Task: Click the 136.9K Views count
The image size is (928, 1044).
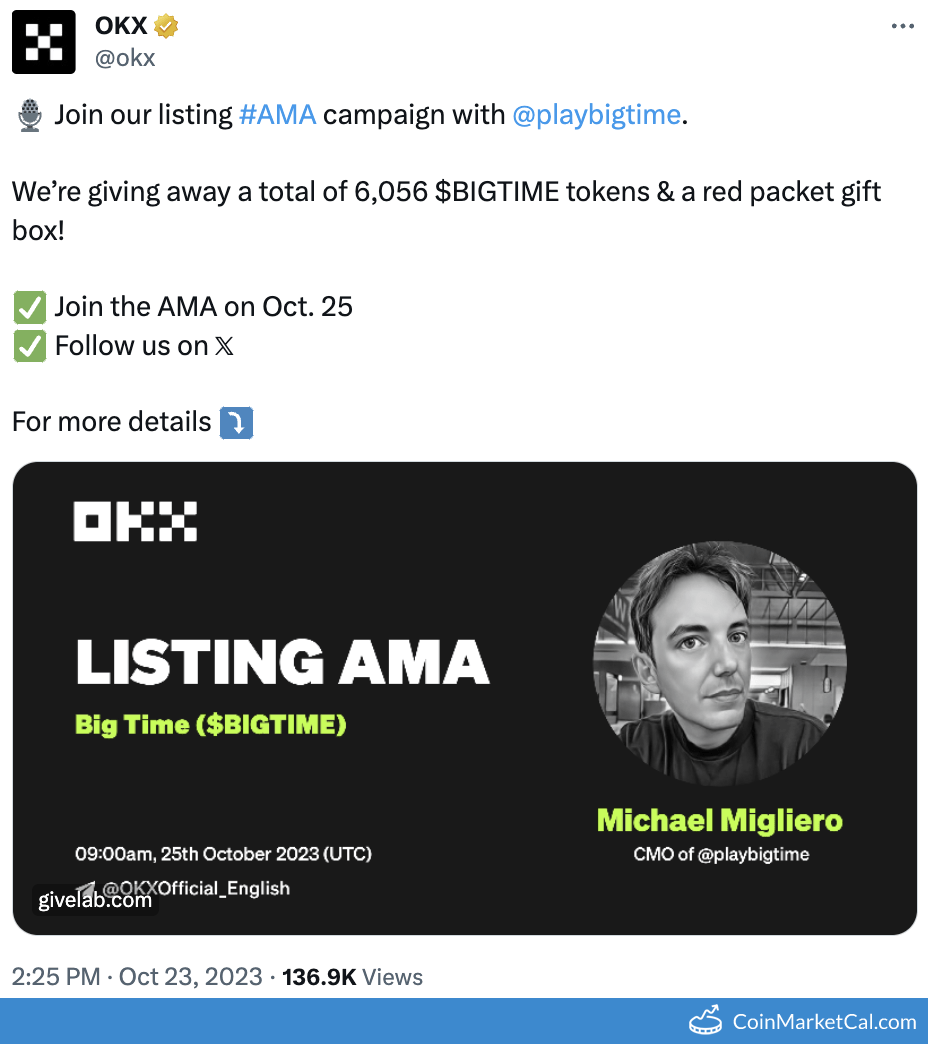Action: (x=352, y=977)
